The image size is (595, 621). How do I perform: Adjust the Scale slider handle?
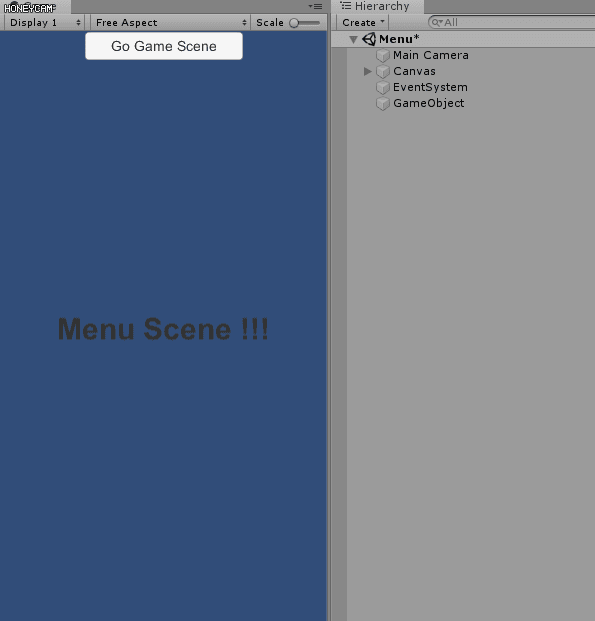pyautogui.click(x=294, y=23)
